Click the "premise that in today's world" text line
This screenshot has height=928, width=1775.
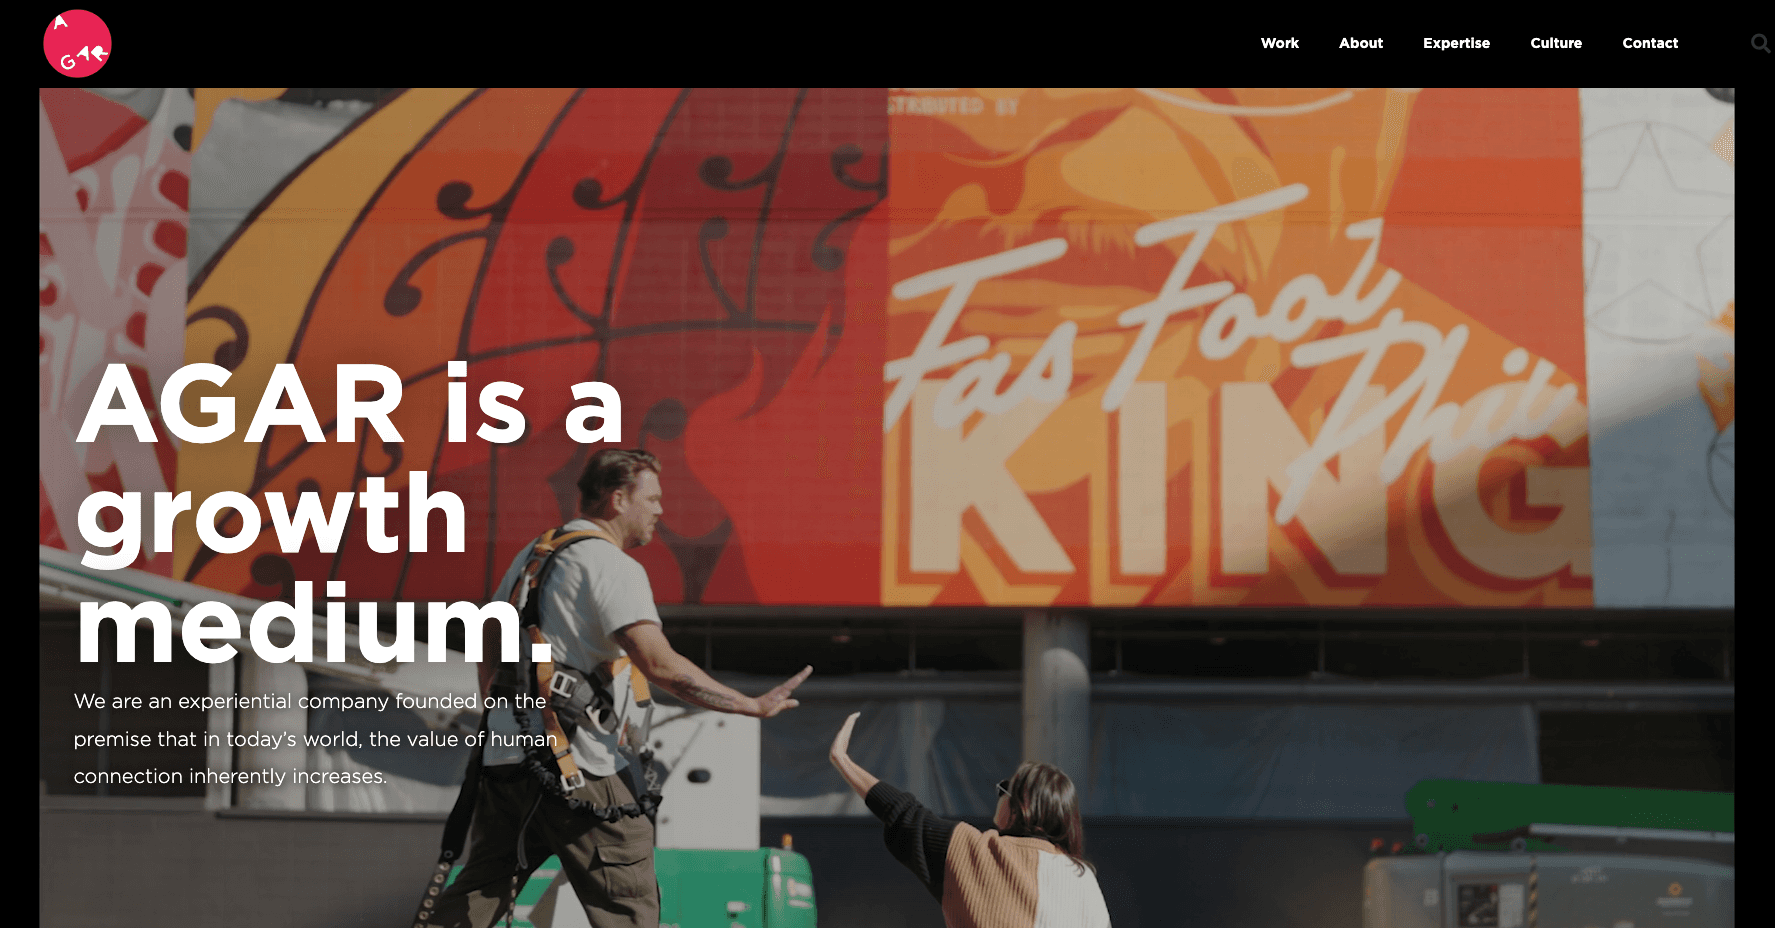[x=315, y=739]
